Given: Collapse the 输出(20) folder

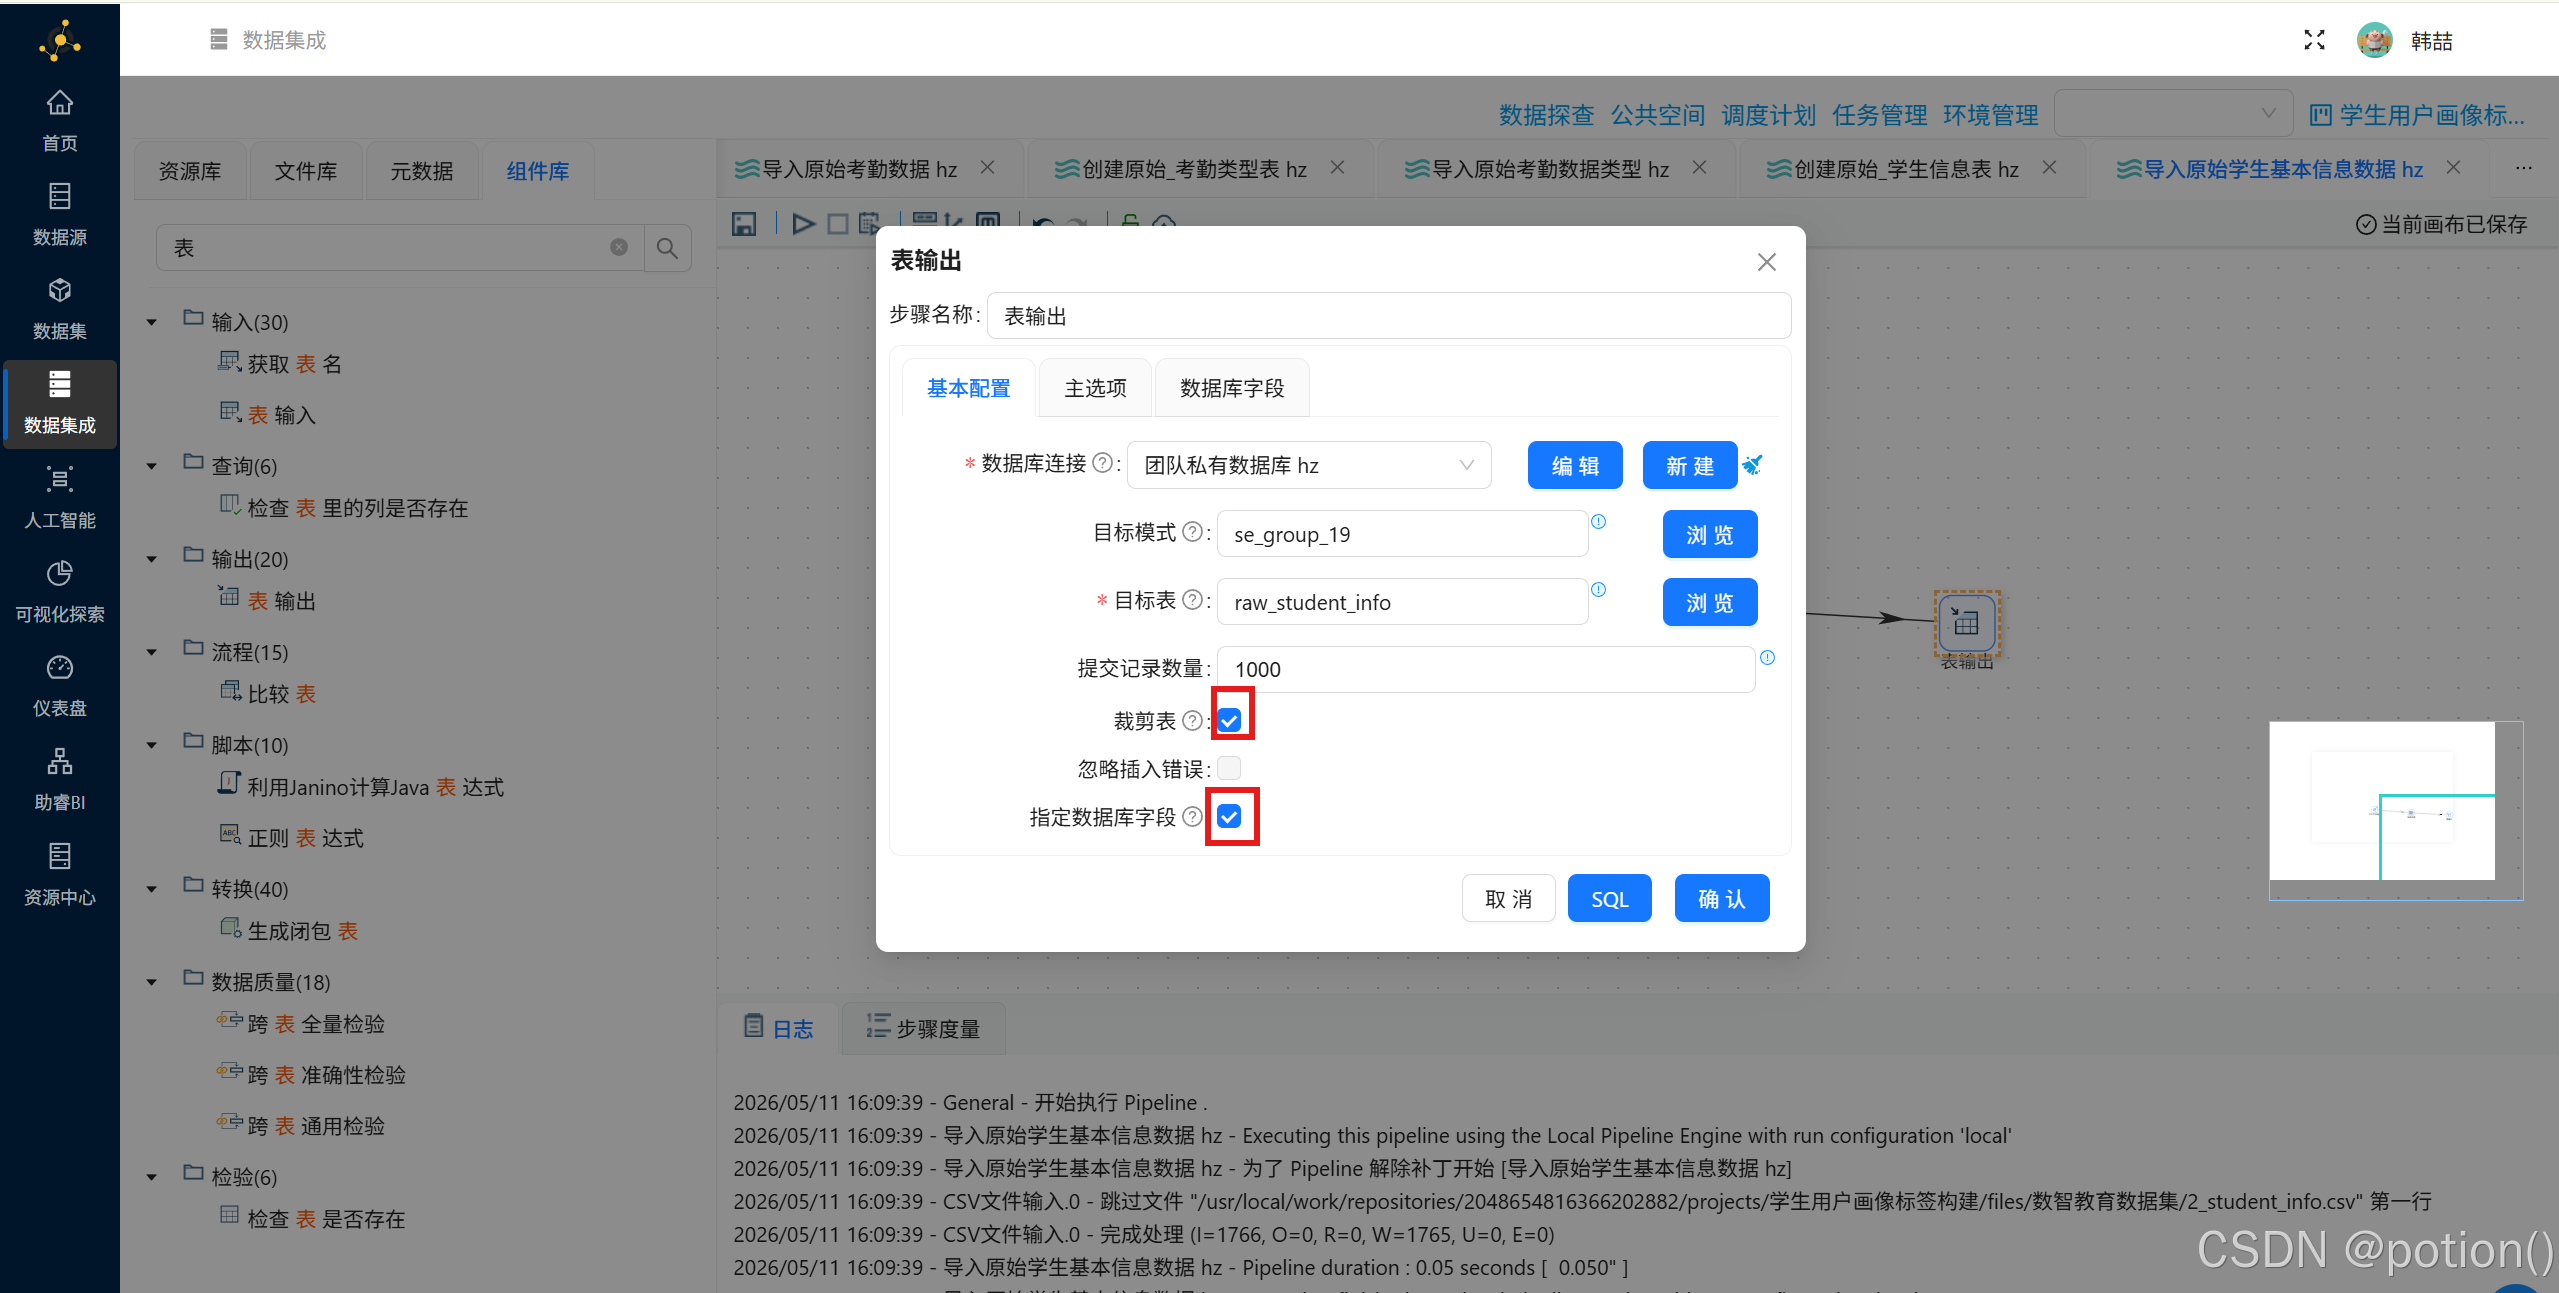Looking at the screenshot, I should (x=152, y=559).
